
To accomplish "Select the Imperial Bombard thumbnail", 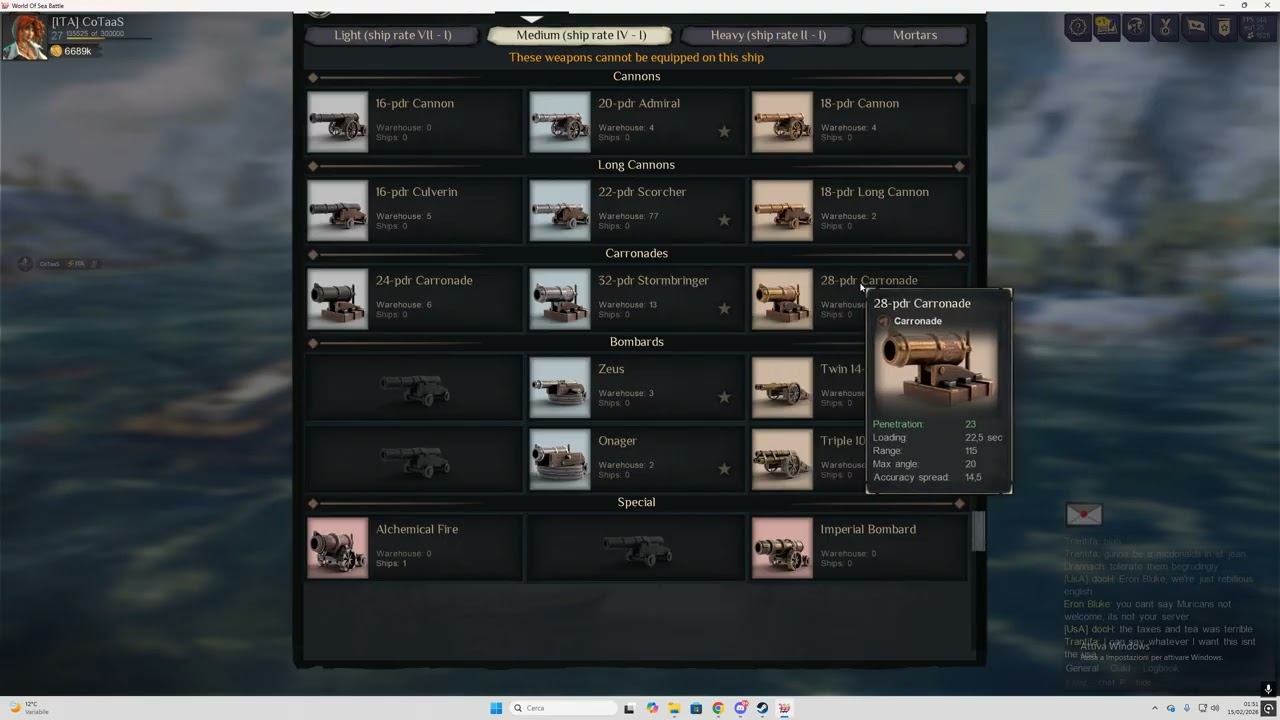I will (782, 548).
